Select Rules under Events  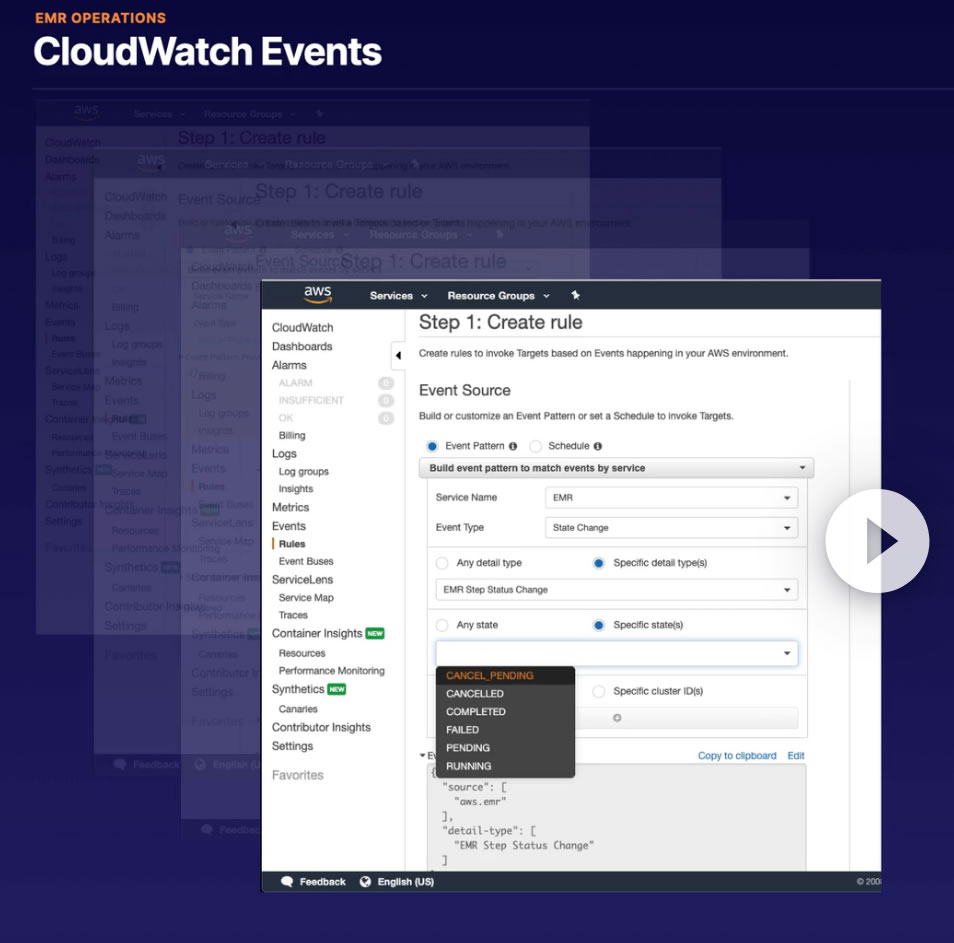[x=292, y=544]
